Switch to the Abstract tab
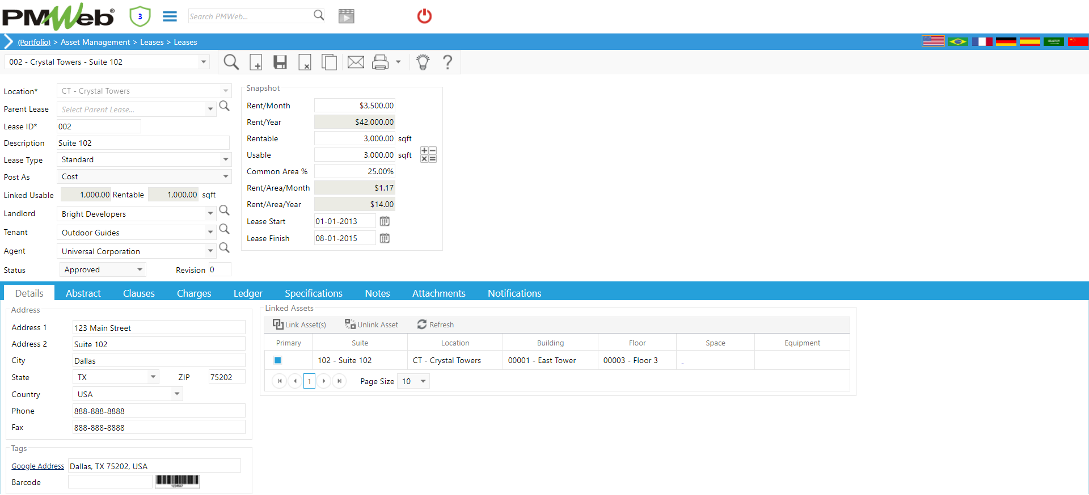The width and height of the screenshot is (1089, 495). (83, 293)
